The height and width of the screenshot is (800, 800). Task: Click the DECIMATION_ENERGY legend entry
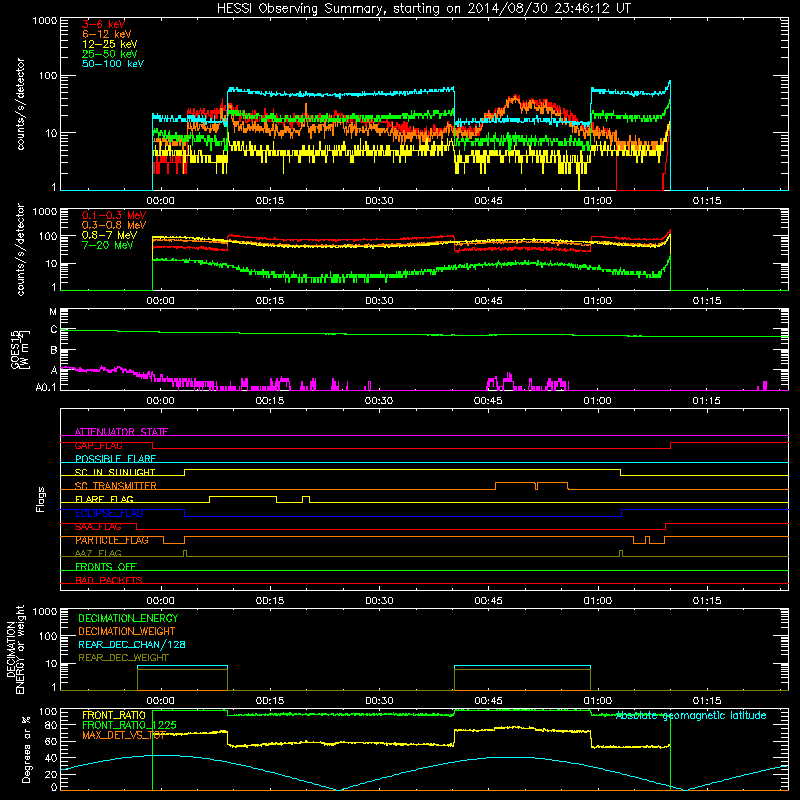(128, 618)
